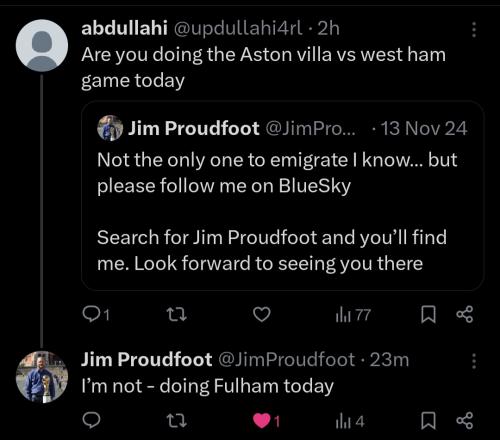This screenshot has width=500, height=440.
Task: Open the @updullahi4rl handle link
Action: click(x=238, y=29)
